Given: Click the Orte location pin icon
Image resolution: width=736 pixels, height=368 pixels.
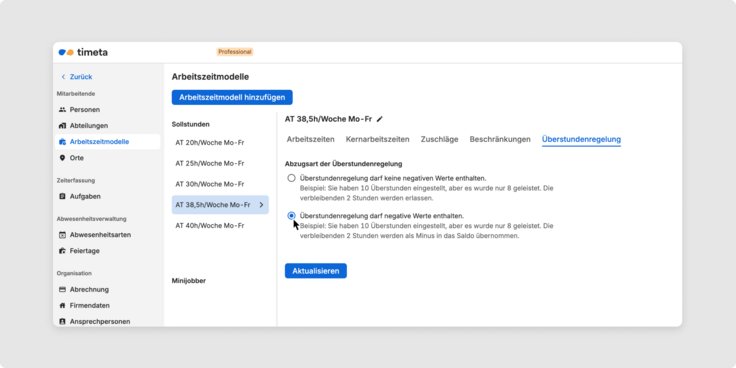Looking at the screenshot, I should 62,158.
